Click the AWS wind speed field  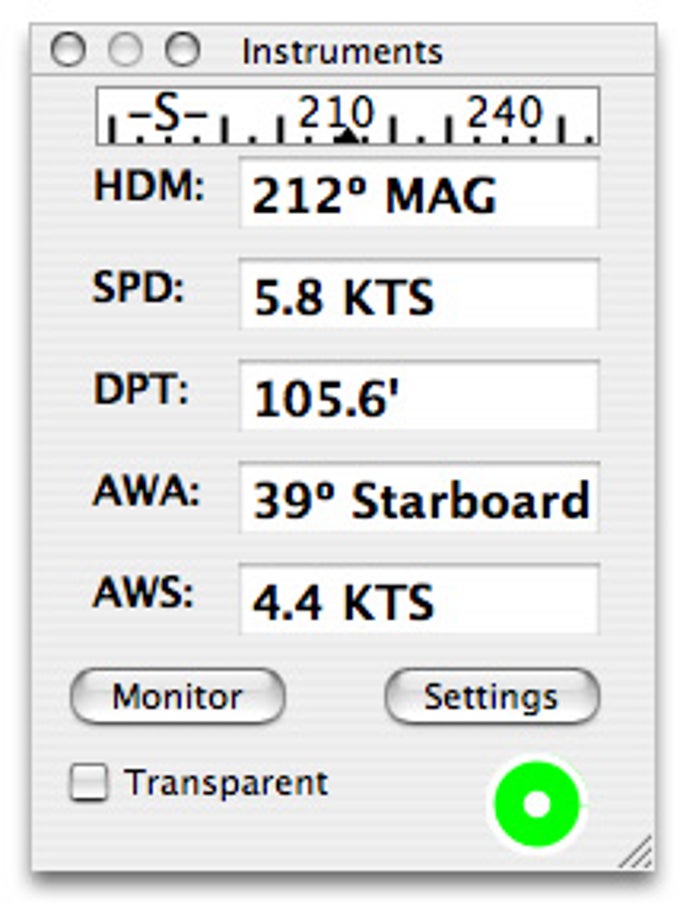[419, 600]
